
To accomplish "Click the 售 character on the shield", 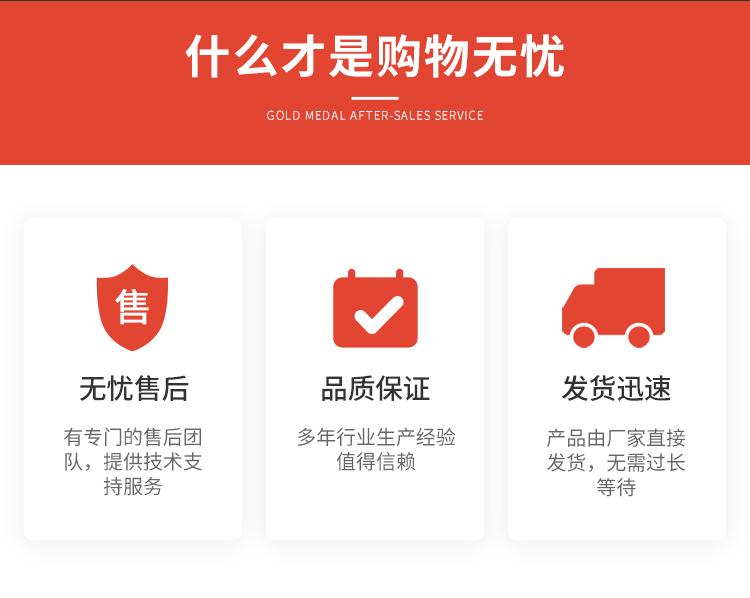I will click(132, 306).
